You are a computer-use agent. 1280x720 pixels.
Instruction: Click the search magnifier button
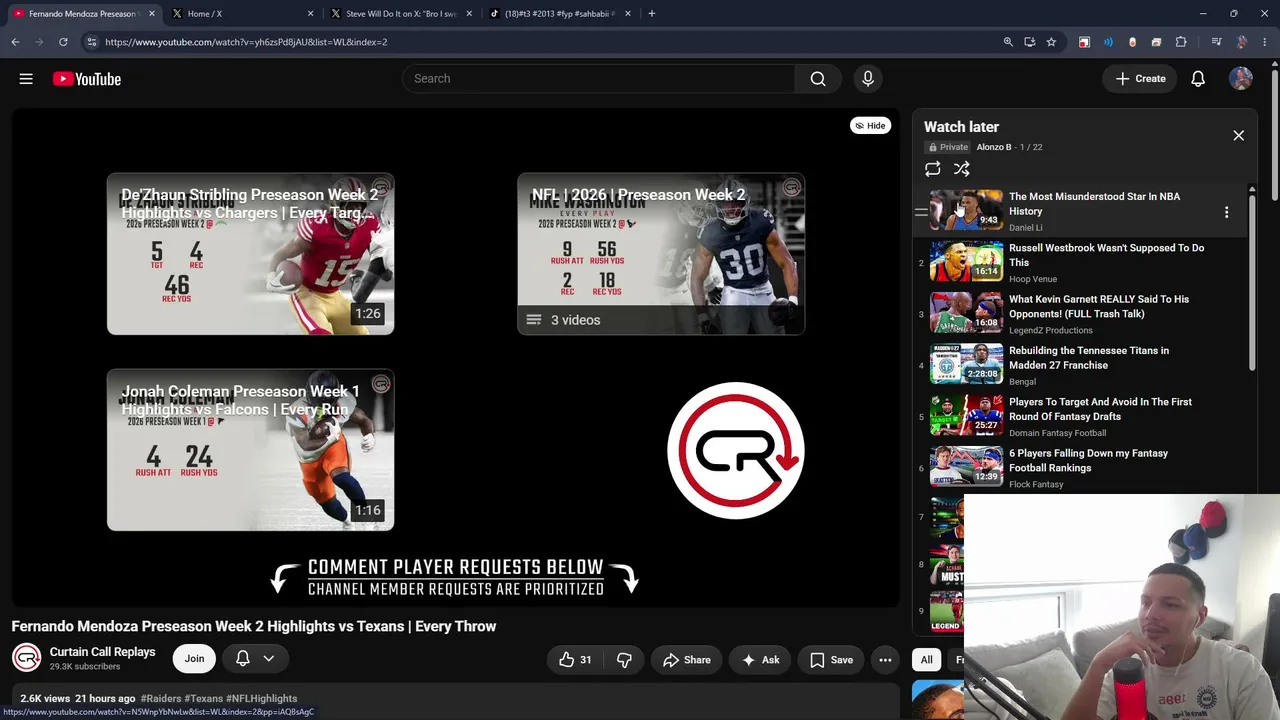point(818,79)
